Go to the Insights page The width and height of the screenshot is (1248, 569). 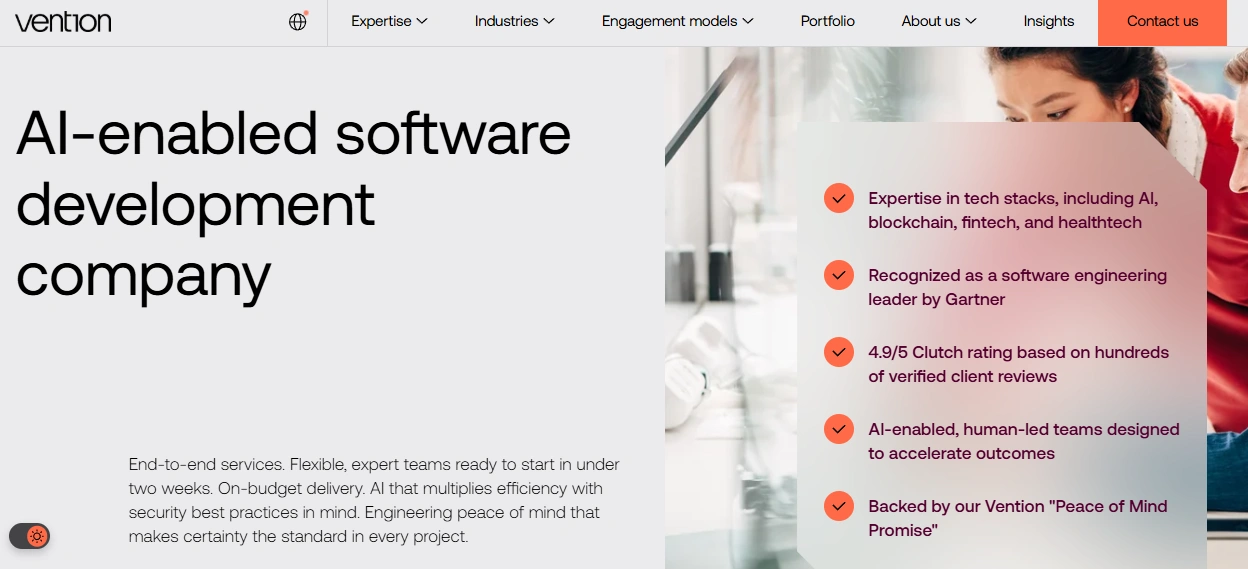tap(1049, 21)
